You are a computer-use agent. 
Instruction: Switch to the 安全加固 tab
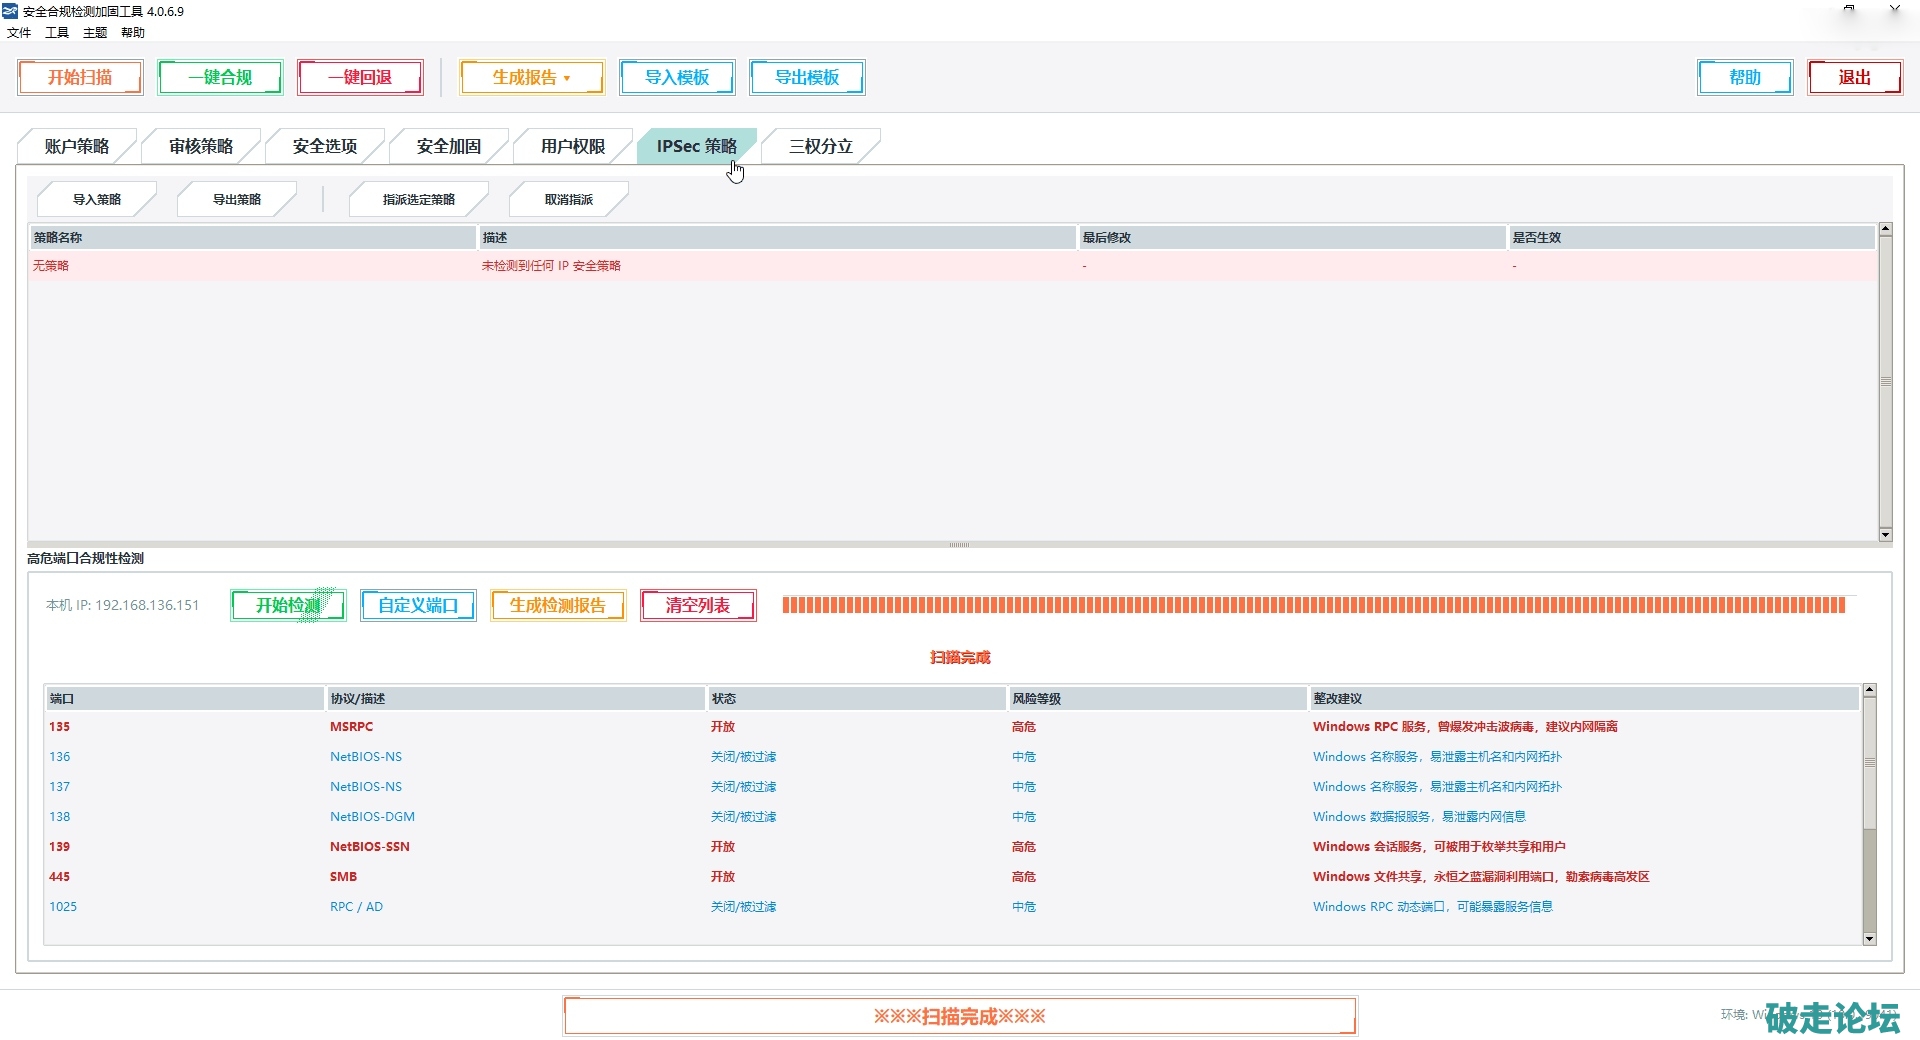(448, 146)
